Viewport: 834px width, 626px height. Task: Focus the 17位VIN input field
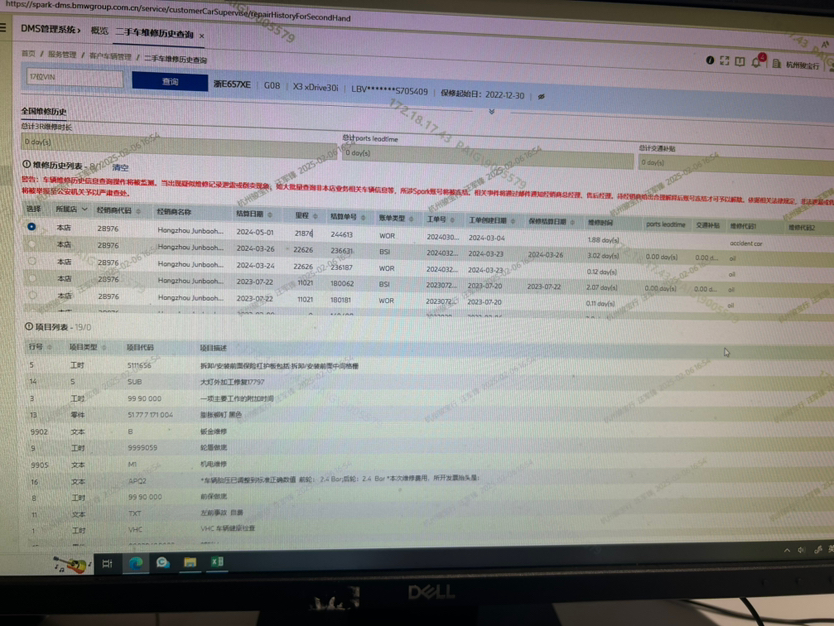tap(74, 77)
